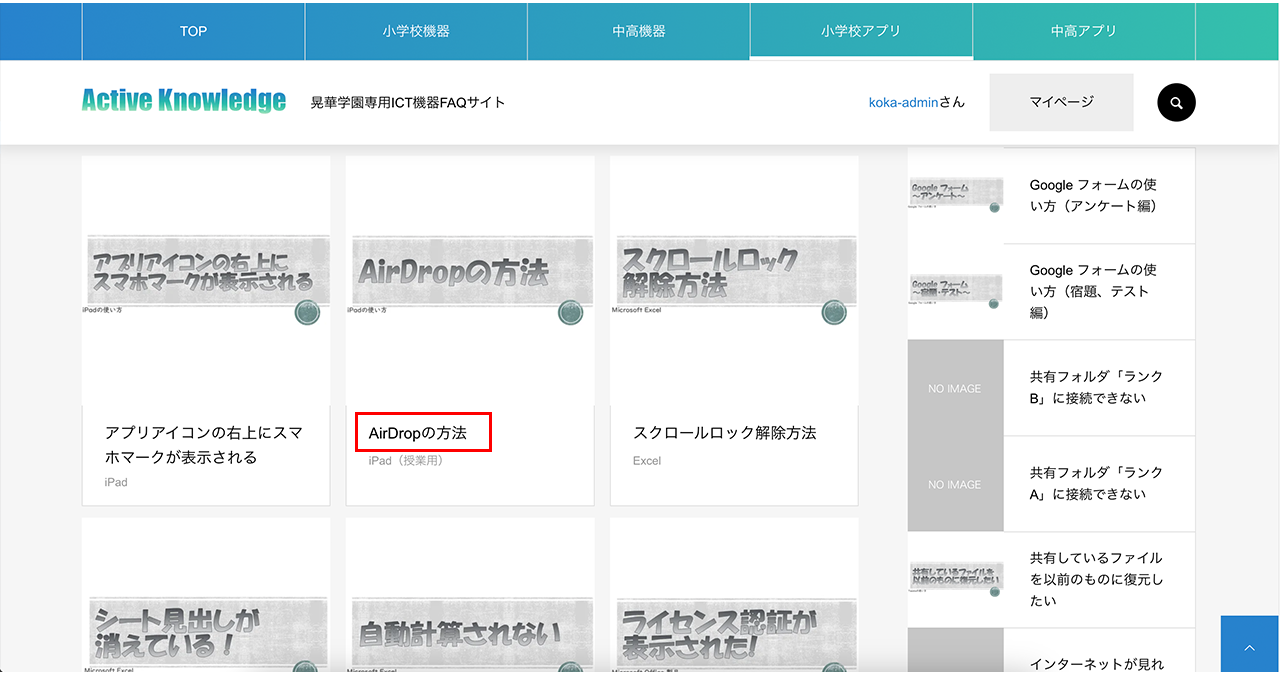Switch to the 中高機器 tab

click(639, 31)
